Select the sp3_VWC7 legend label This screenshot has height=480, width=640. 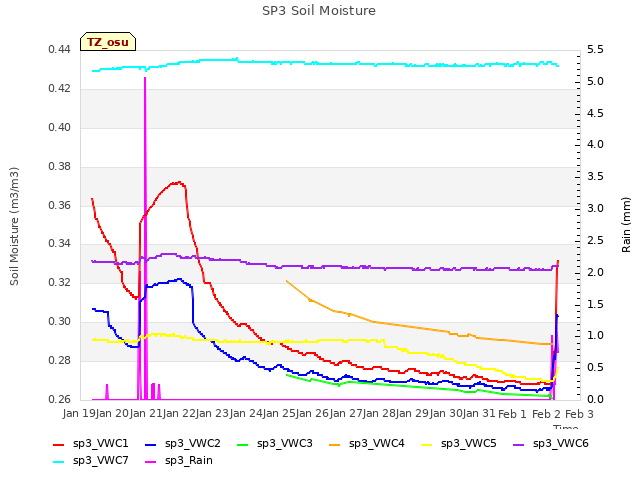click(100, 460)
